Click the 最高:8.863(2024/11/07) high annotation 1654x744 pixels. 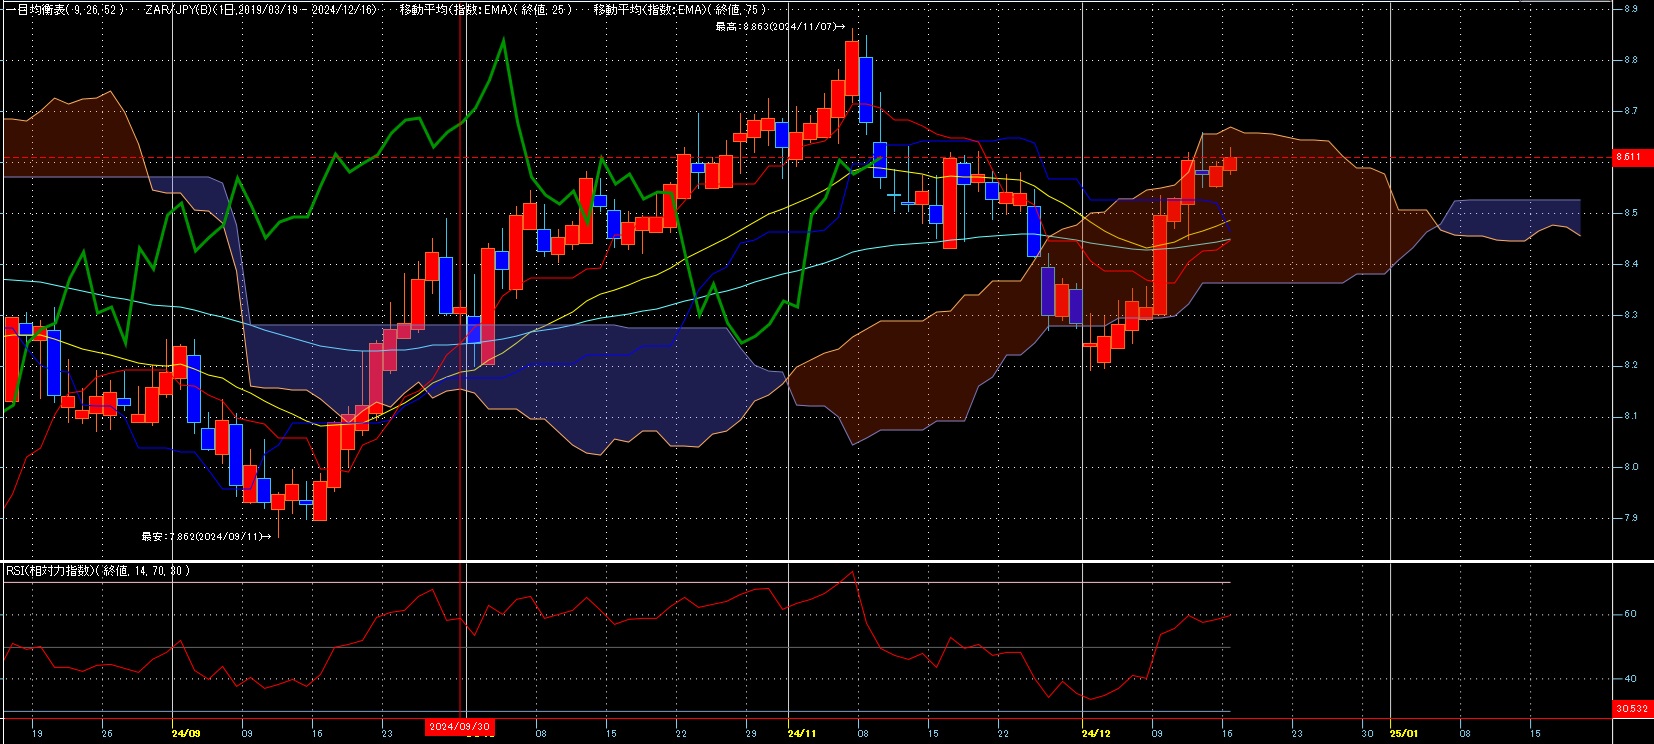[780, 27]
